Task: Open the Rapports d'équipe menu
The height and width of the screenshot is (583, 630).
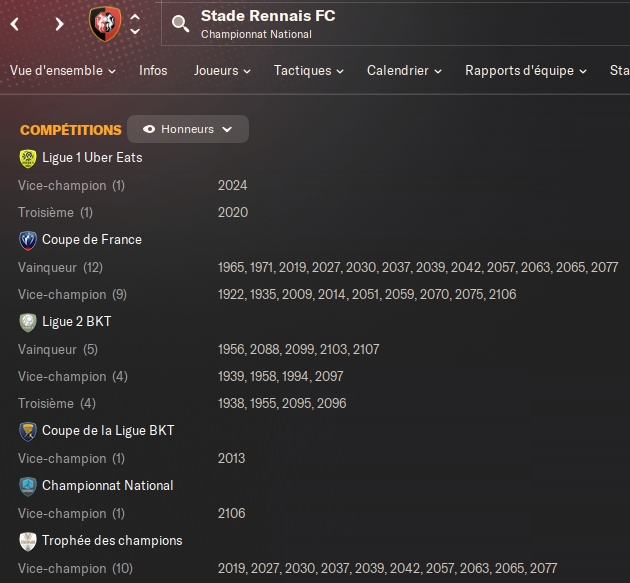Action: [525, 71]
